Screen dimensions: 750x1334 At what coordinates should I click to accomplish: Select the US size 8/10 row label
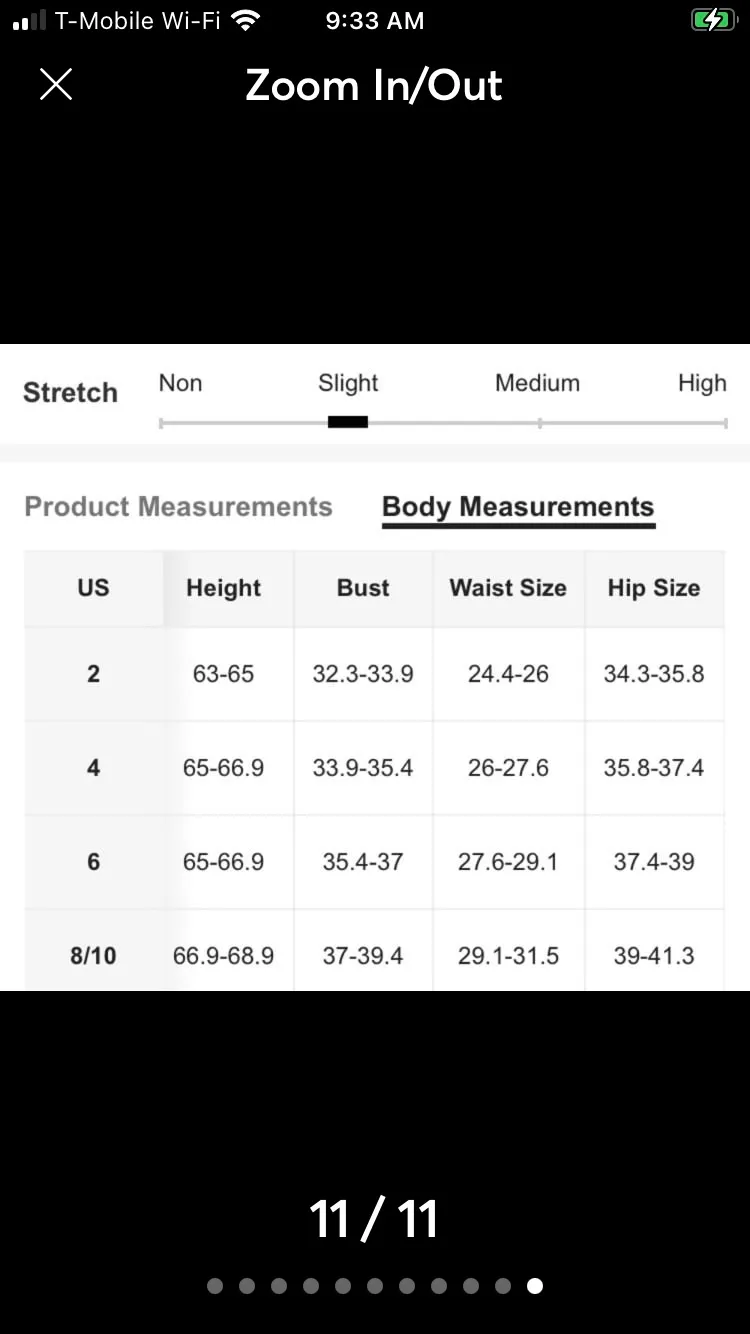point(93,955)
